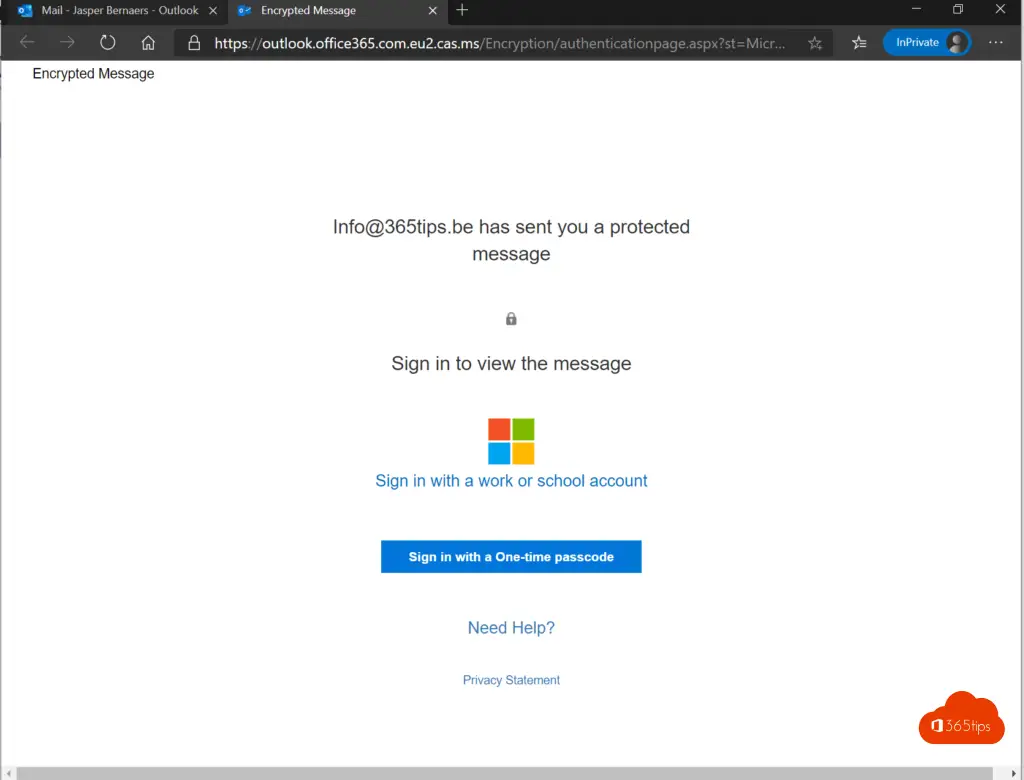Image resolution: width=1024 pixels, height=780 pixels.
Task: Open browser settings and more menu
Action: pyautogui.click(x=995, y=42)
